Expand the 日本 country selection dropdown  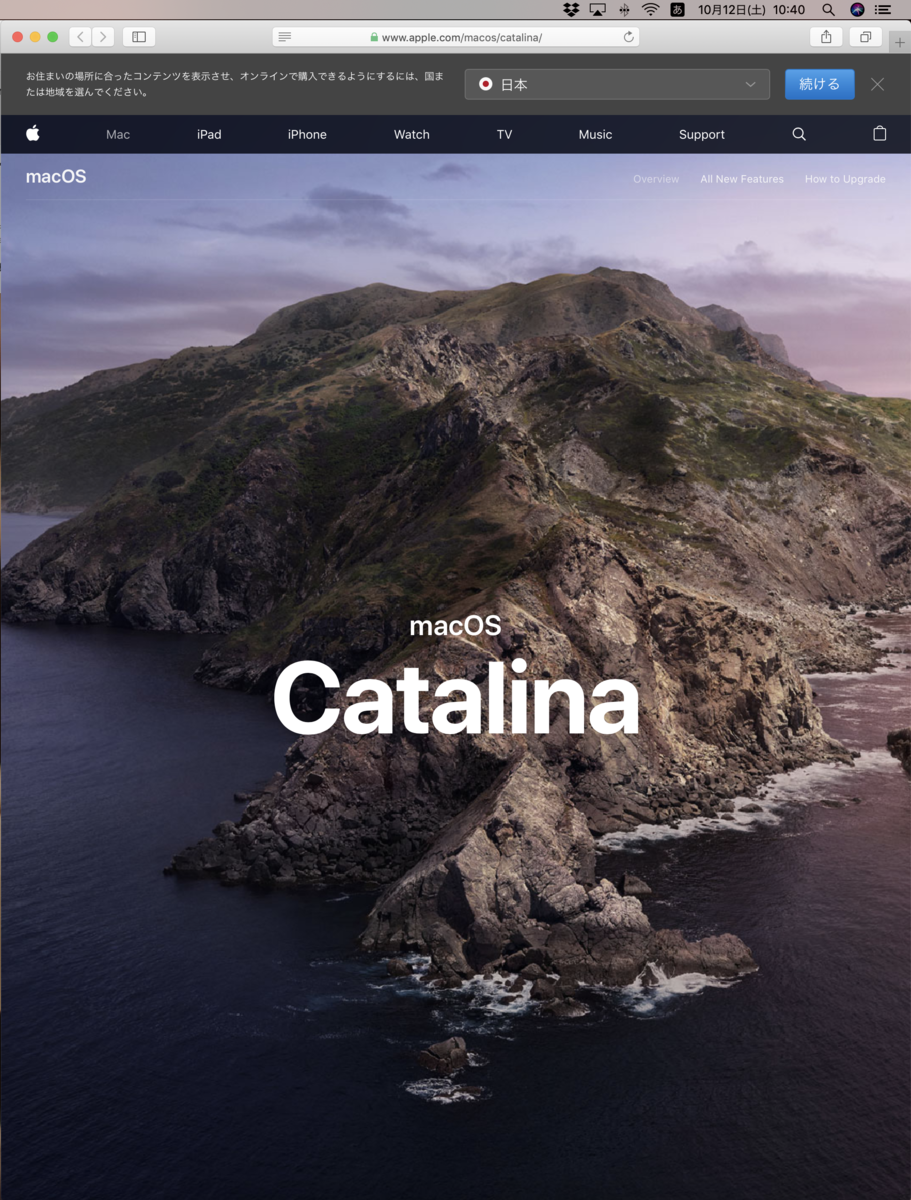[x=617, y=84]
